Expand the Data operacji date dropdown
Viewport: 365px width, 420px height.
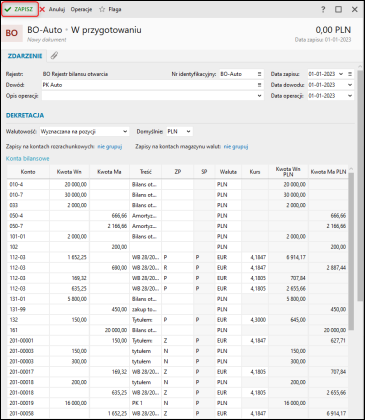pos(350,96)
